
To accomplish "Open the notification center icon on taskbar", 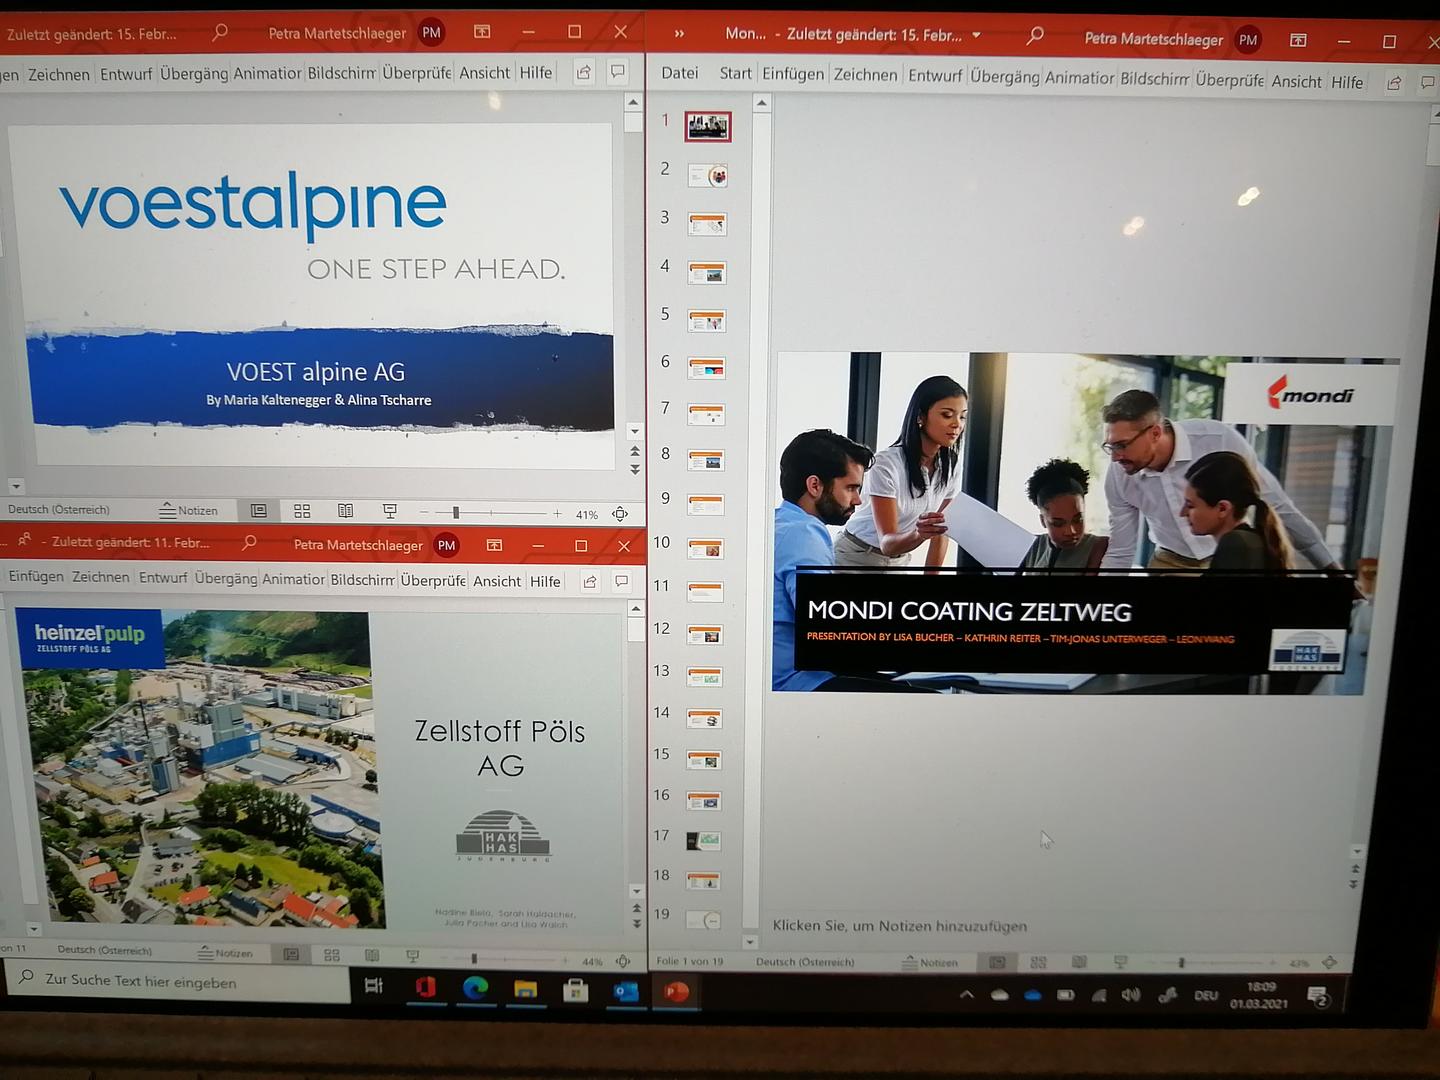I will [x=1318, y=996].
